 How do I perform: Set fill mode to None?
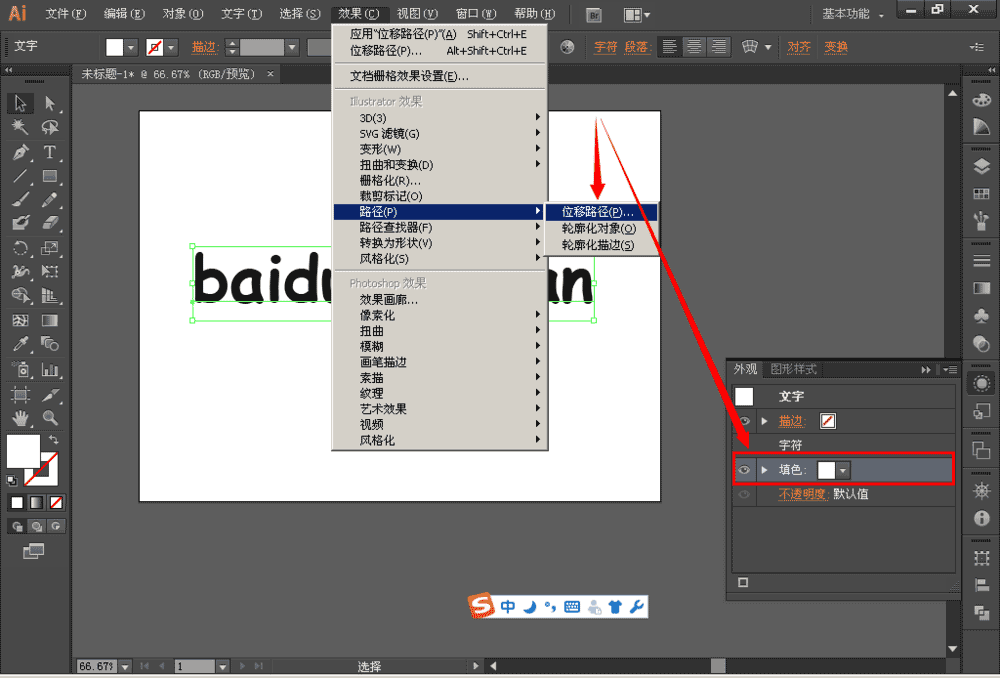click(x=56, y=503)
